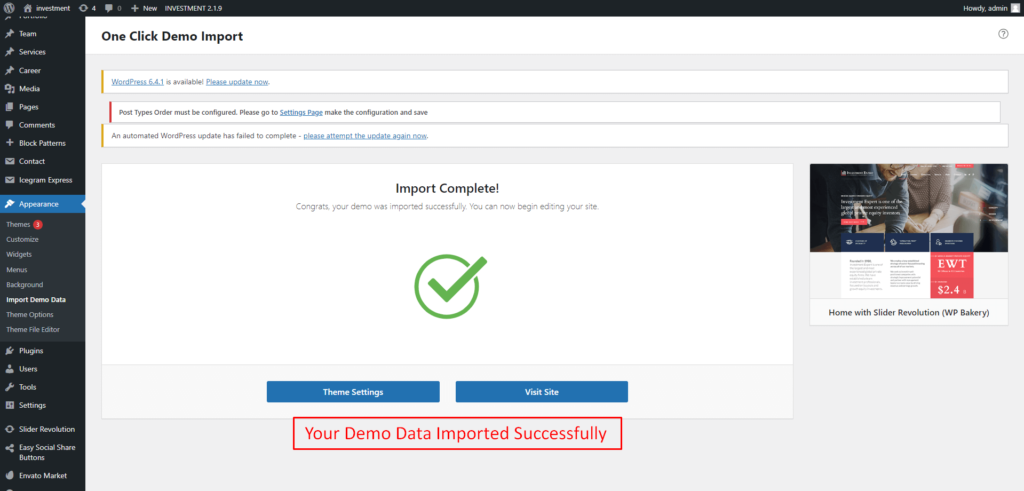Click Howdy, admin account menu
The width and height of the screenshot is (1024, 491).
(991, 8)
